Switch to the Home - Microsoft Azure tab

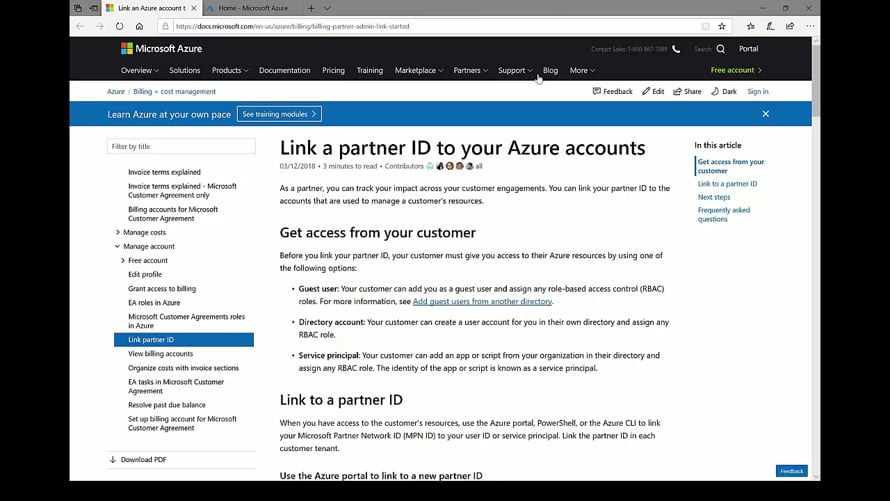(250, 8)
